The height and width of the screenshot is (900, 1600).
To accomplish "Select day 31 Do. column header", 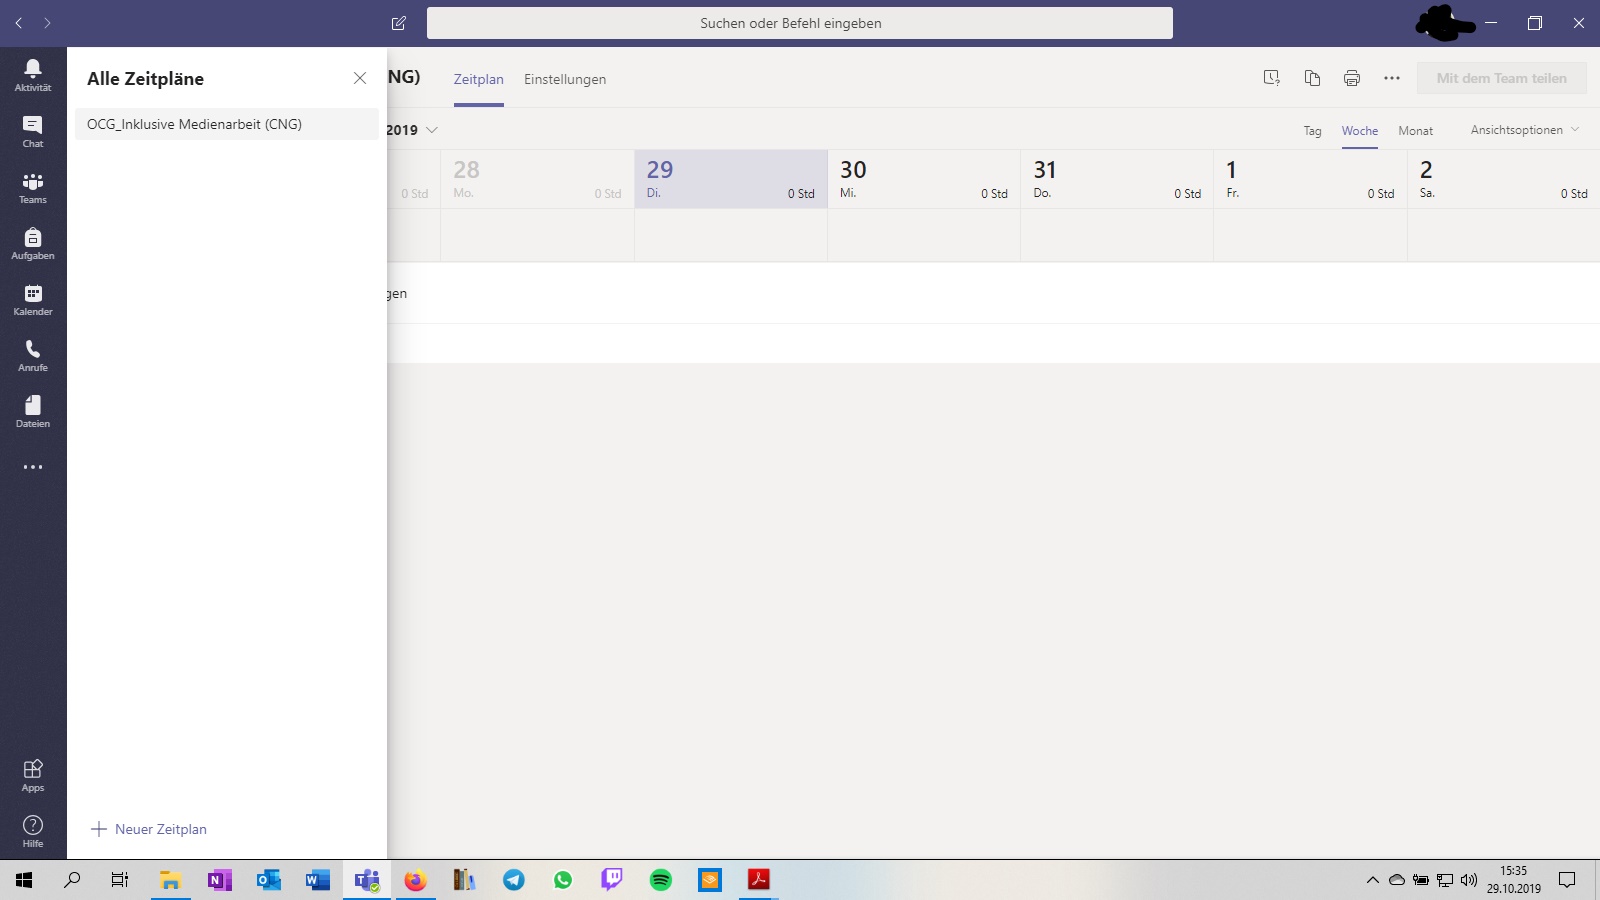I will 1117,179.
